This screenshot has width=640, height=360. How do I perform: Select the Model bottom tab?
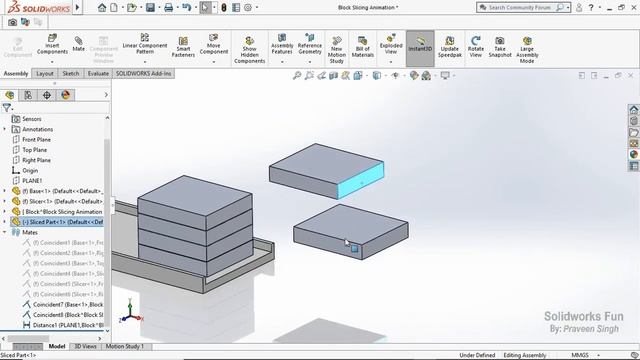pyautogui.click(x=57, y=346)
